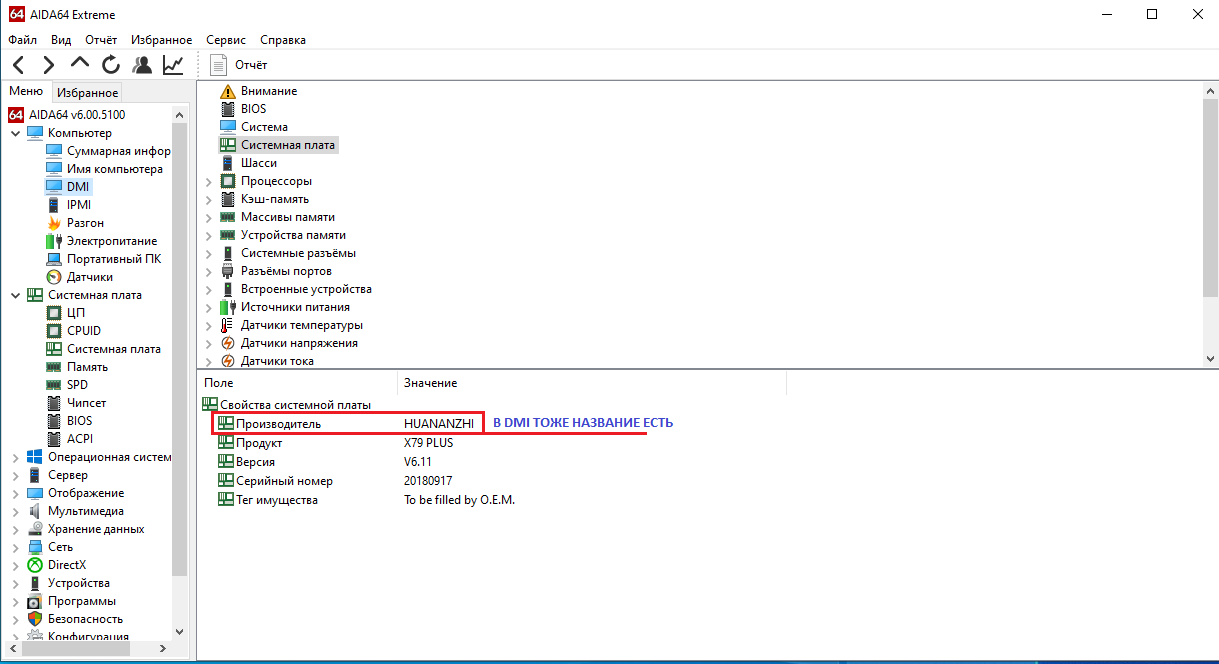Click the Поле column header
The width and height of the screenshot is (1219, 664).
(x=298, y=383)
